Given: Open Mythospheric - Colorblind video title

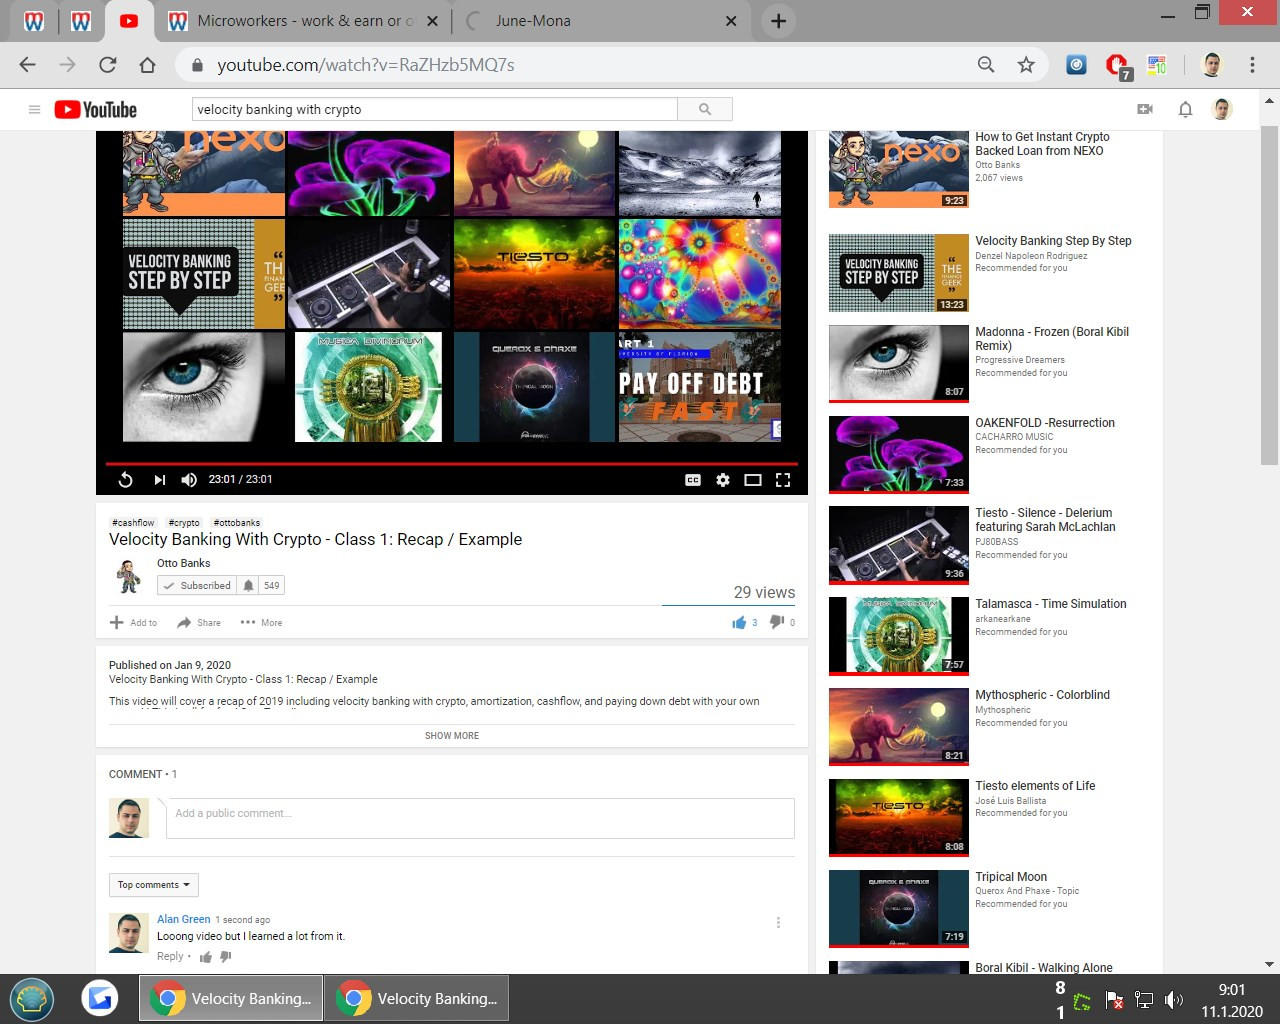Looking at the screenshot, I should pyautogui.click(x=1042, y=695).
